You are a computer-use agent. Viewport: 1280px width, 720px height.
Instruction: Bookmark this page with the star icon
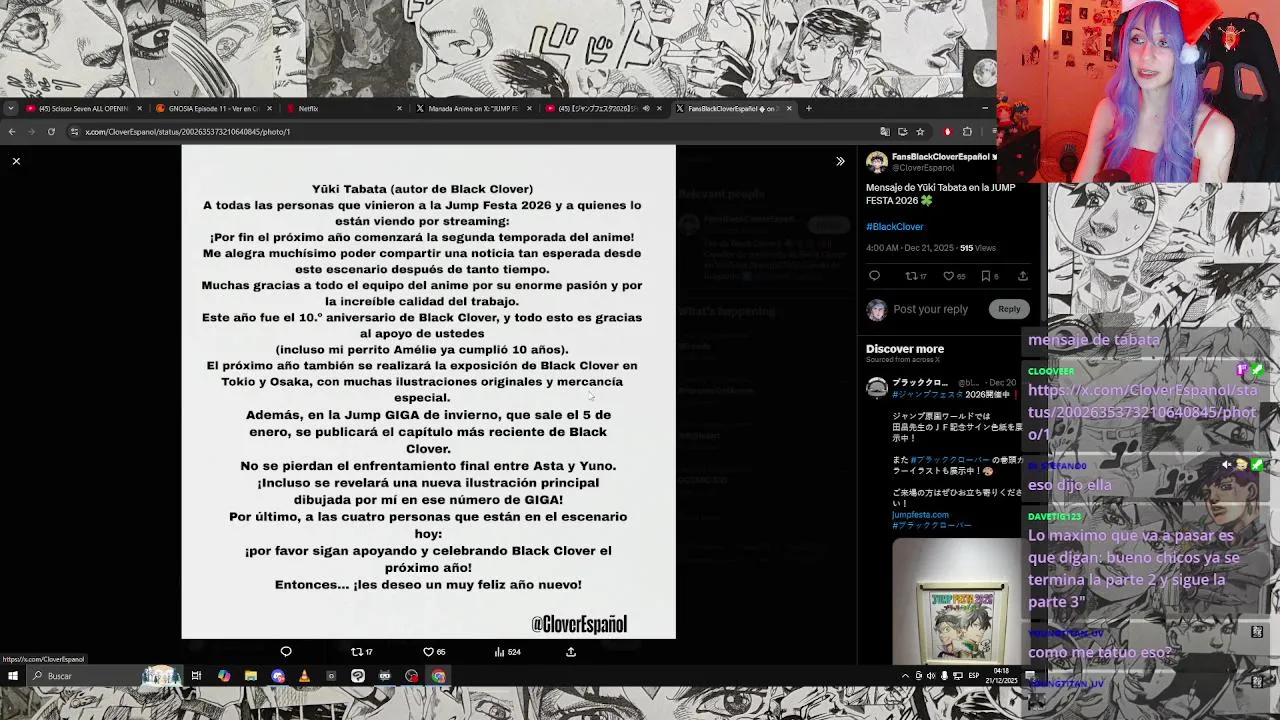(x=920, y=132)
